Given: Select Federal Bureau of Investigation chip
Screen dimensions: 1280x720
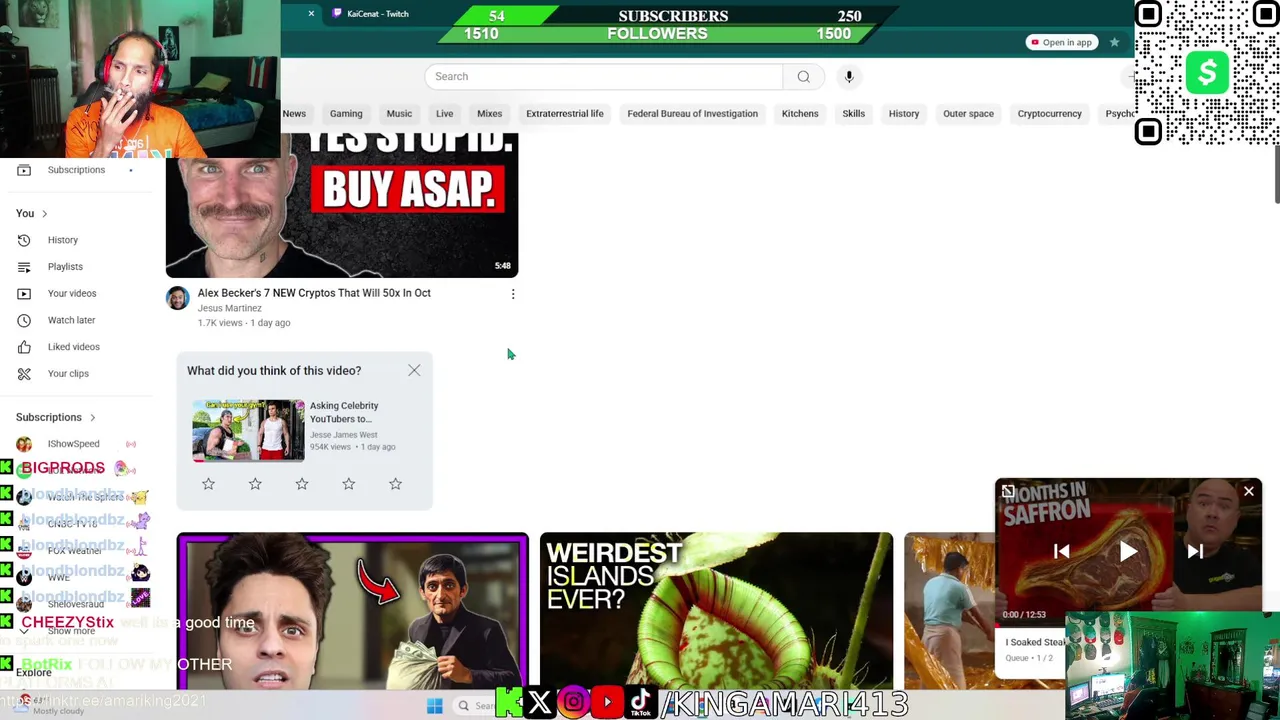Looking at the screenshot, I should pos(692,114).
